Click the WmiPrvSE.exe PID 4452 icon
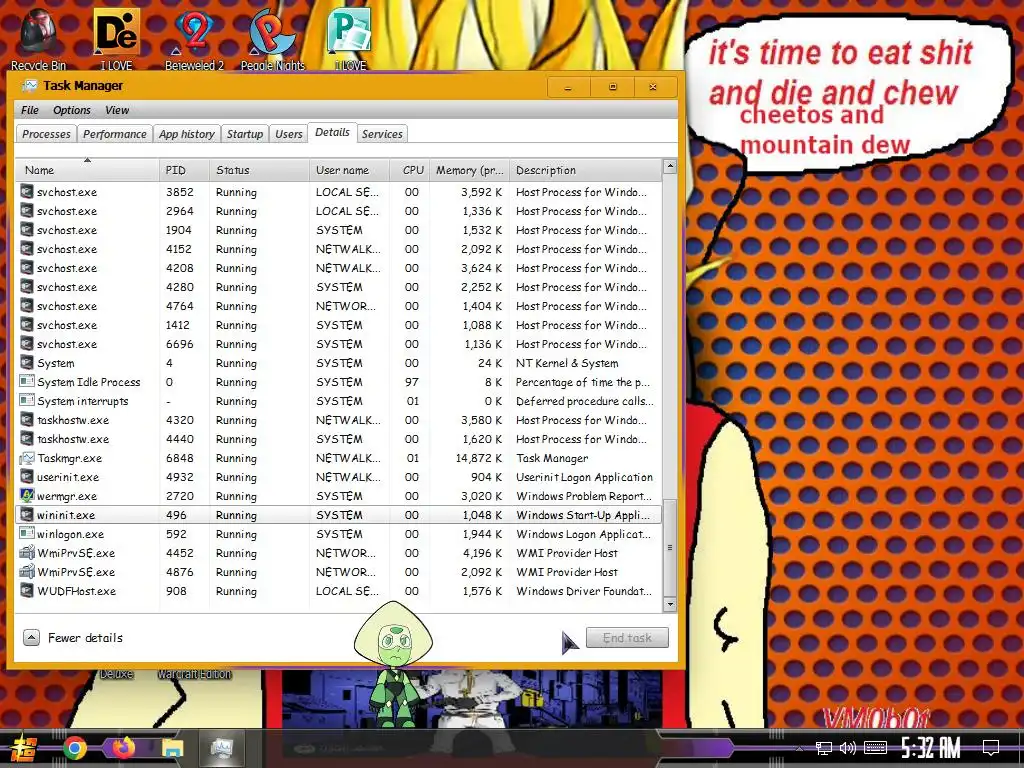 27,552
